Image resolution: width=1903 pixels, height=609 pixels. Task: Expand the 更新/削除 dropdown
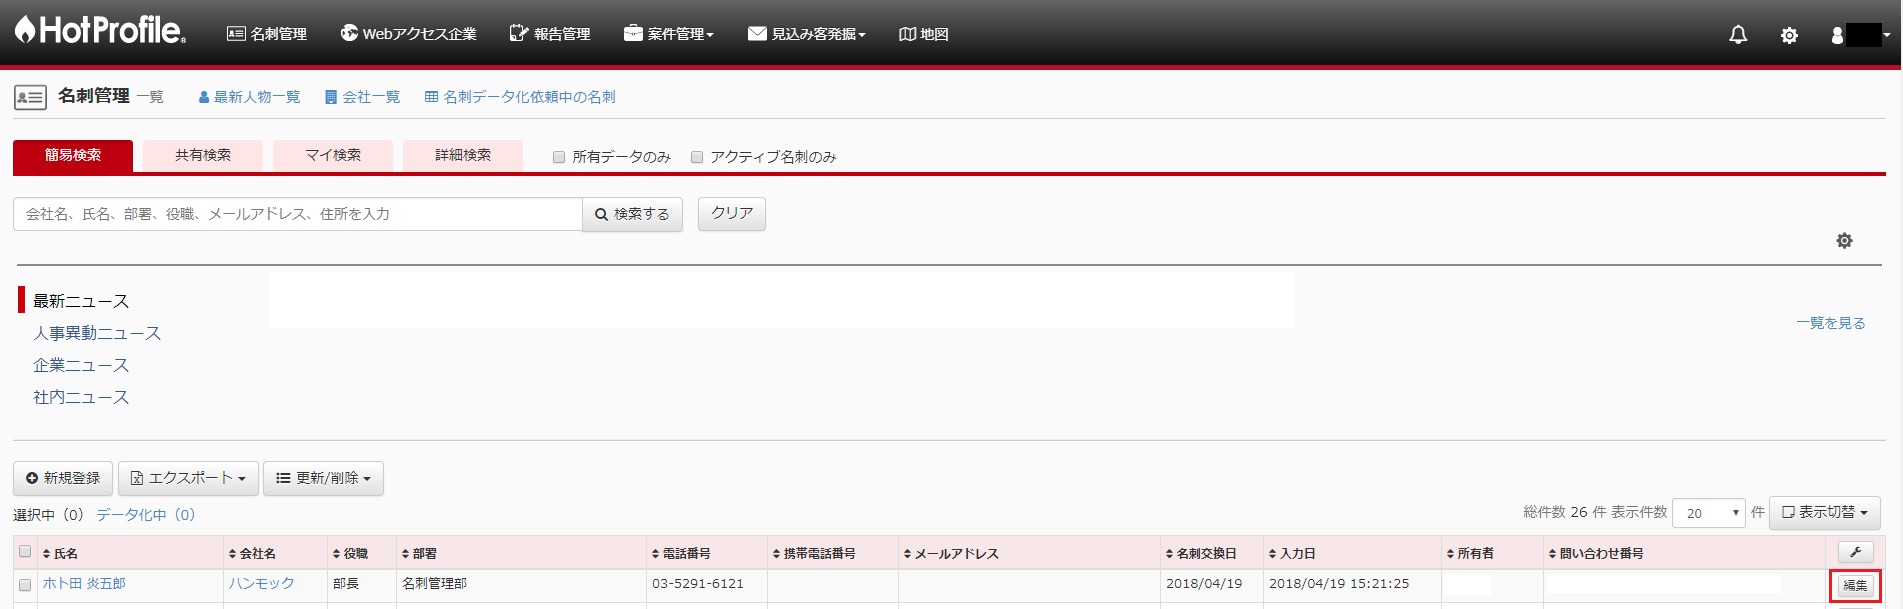click(323, 478)
